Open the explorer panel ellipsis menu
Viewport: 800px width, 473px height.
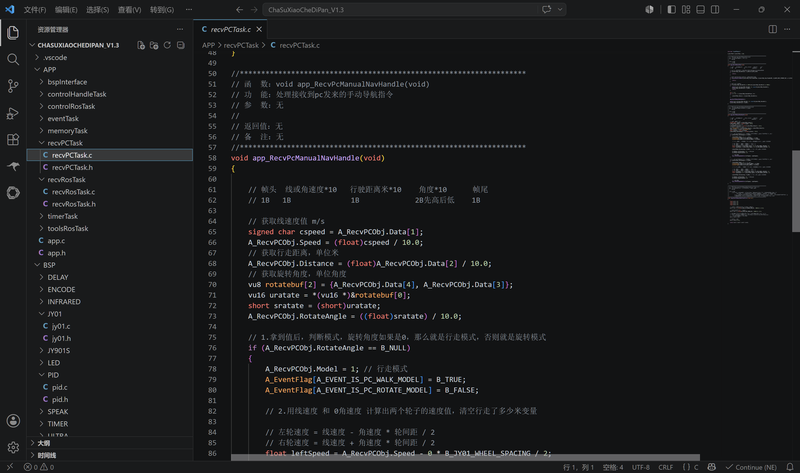coord(180,29)
